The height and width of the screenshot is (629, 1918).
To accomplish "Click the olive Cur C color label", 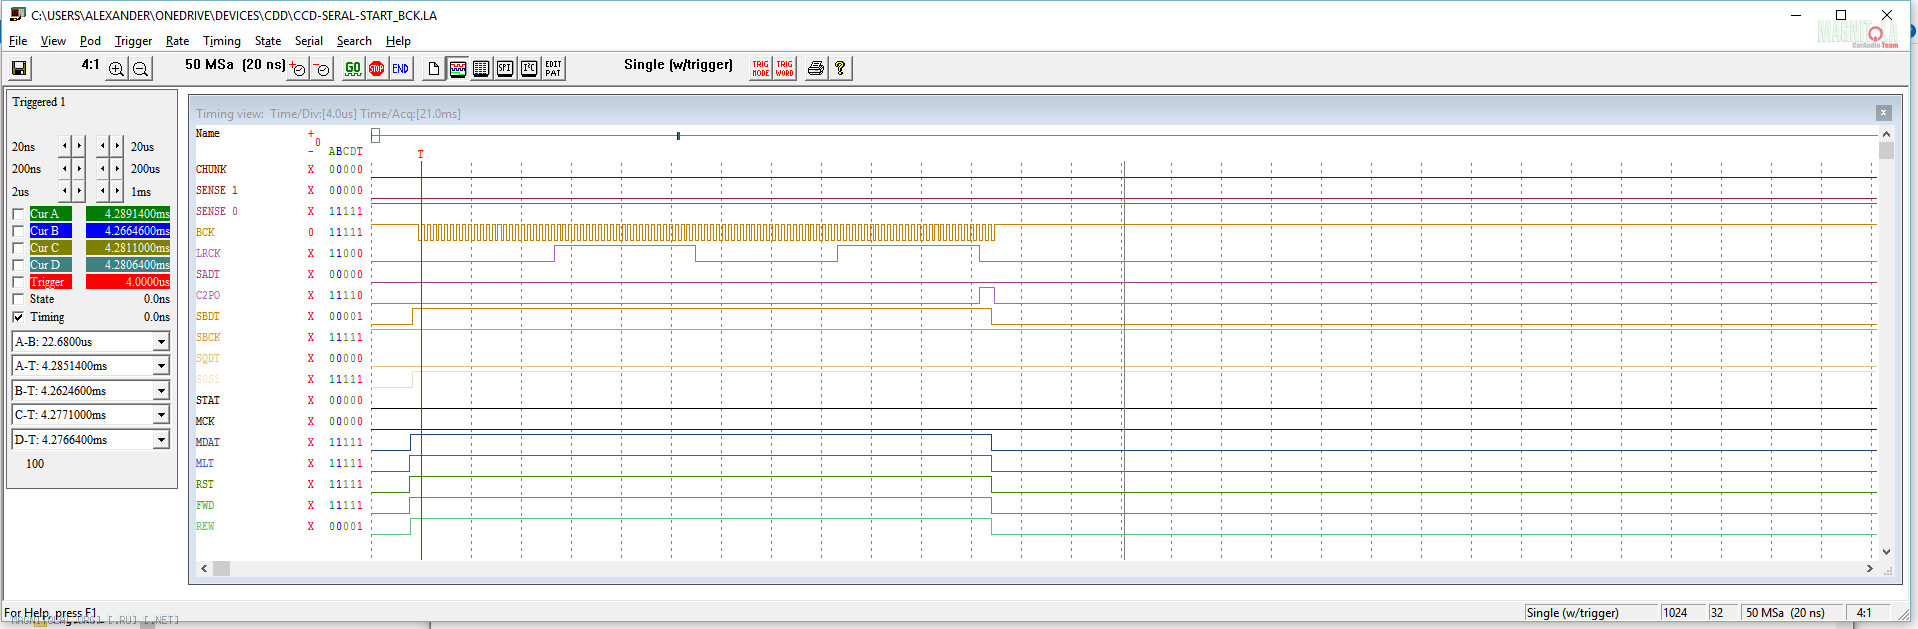I will pos(50,248).
